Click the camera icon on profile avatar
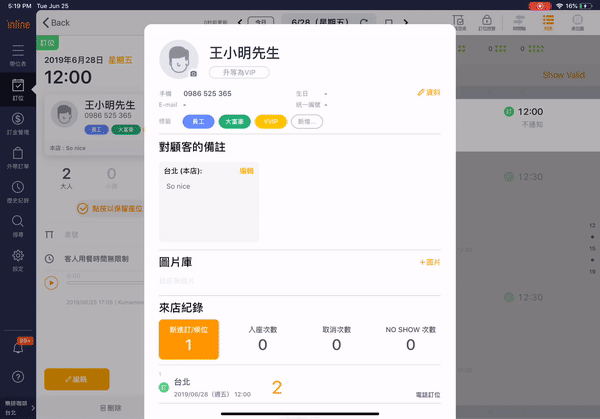 point(193,73)
